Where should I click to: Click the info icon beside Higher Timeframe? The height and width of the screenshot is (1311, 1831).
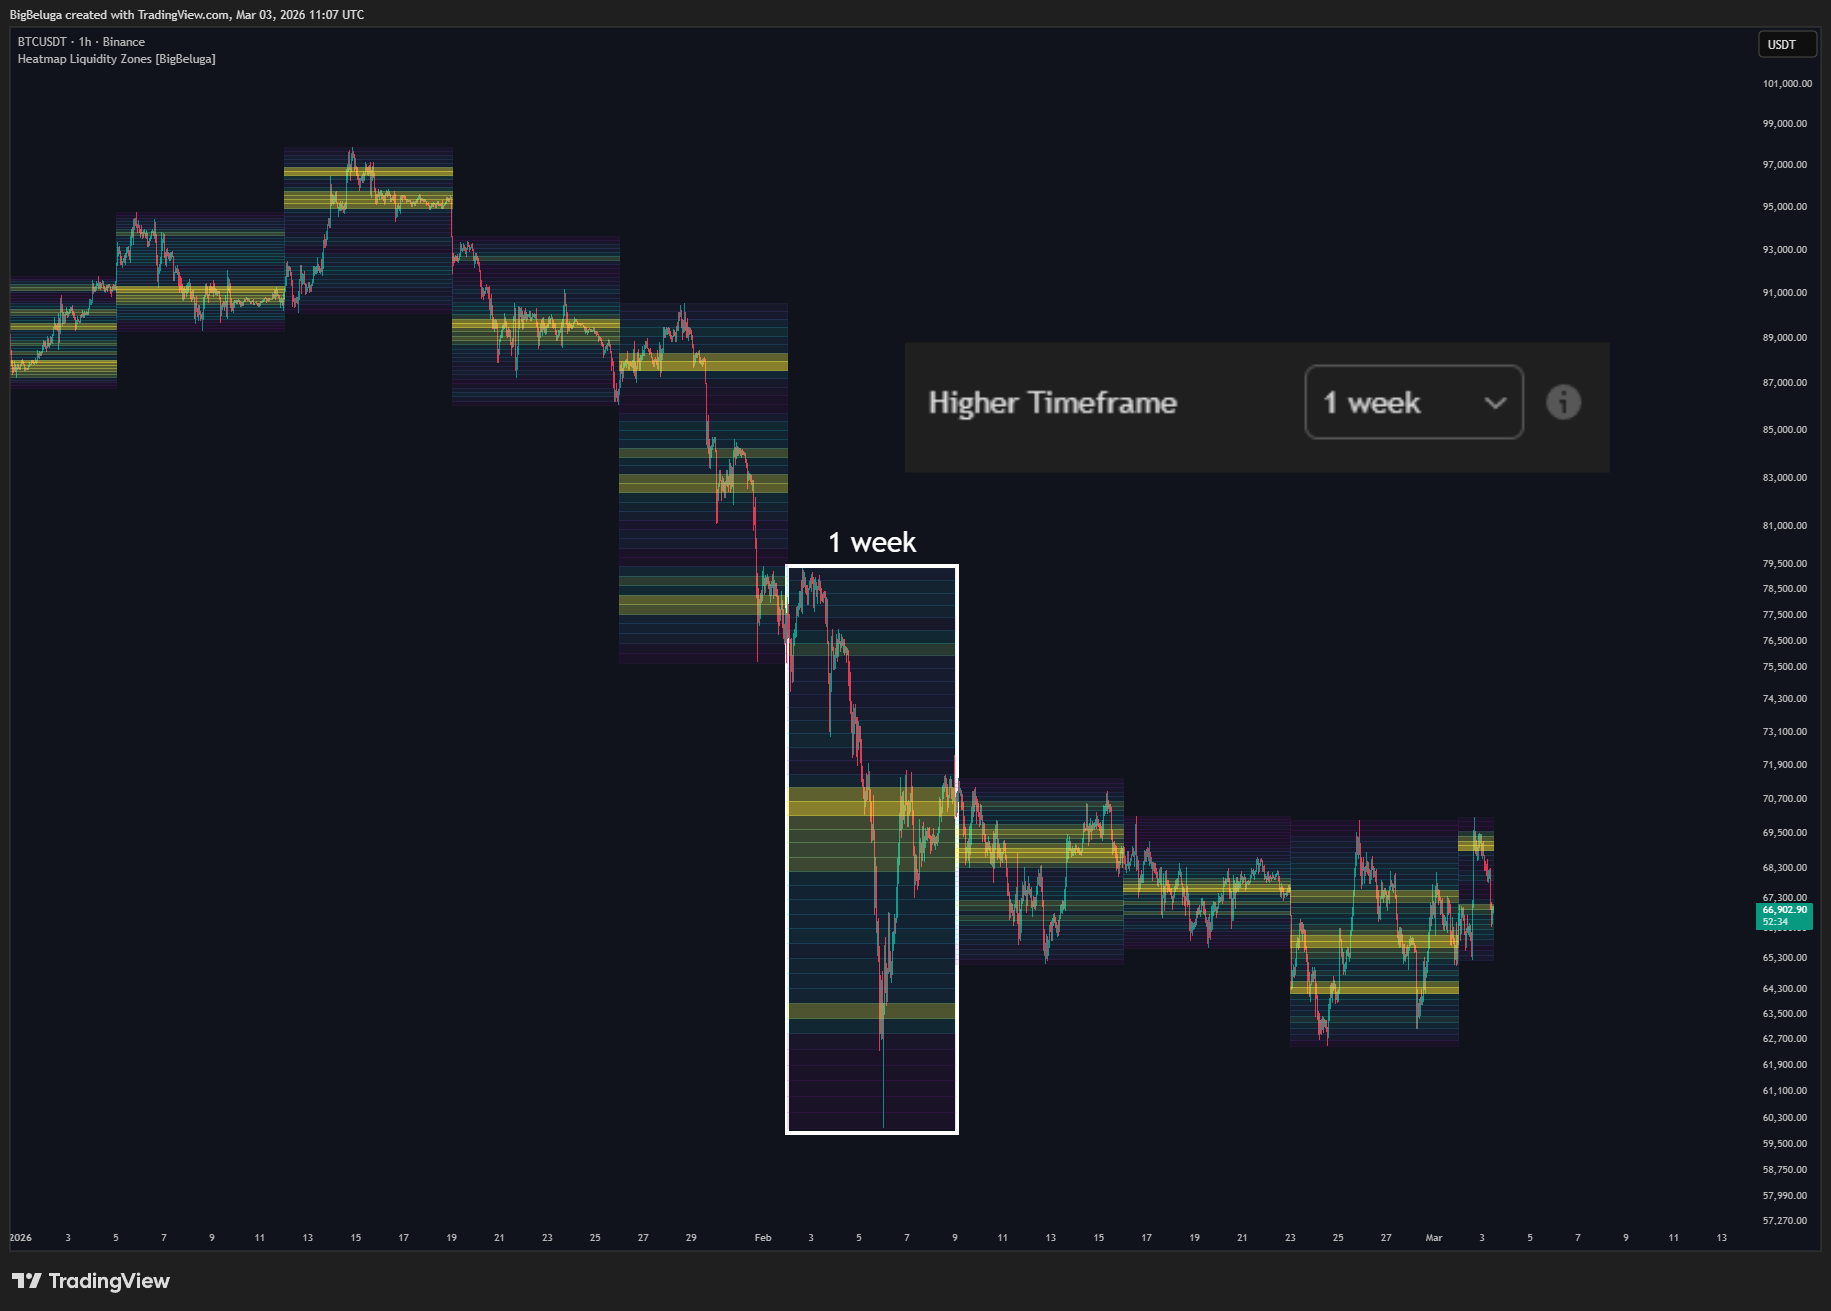point(1563,402)
